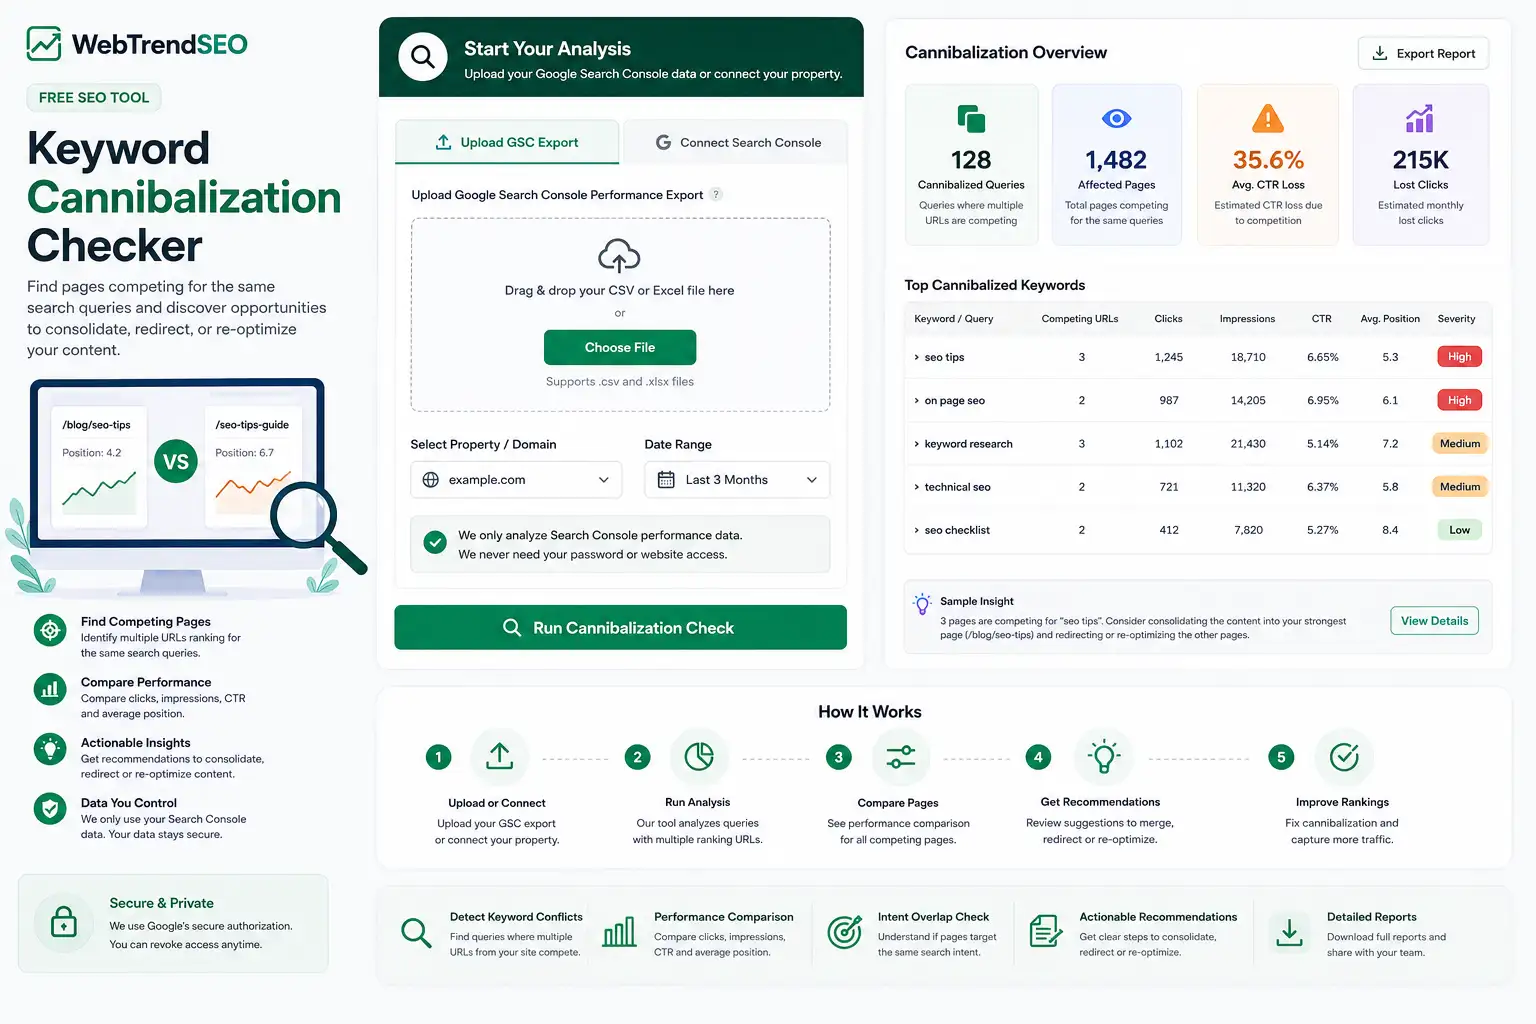Expand the seo checklist keyword row
Viewport: 1536px width, 1024px height.
(x=916, y=530)
